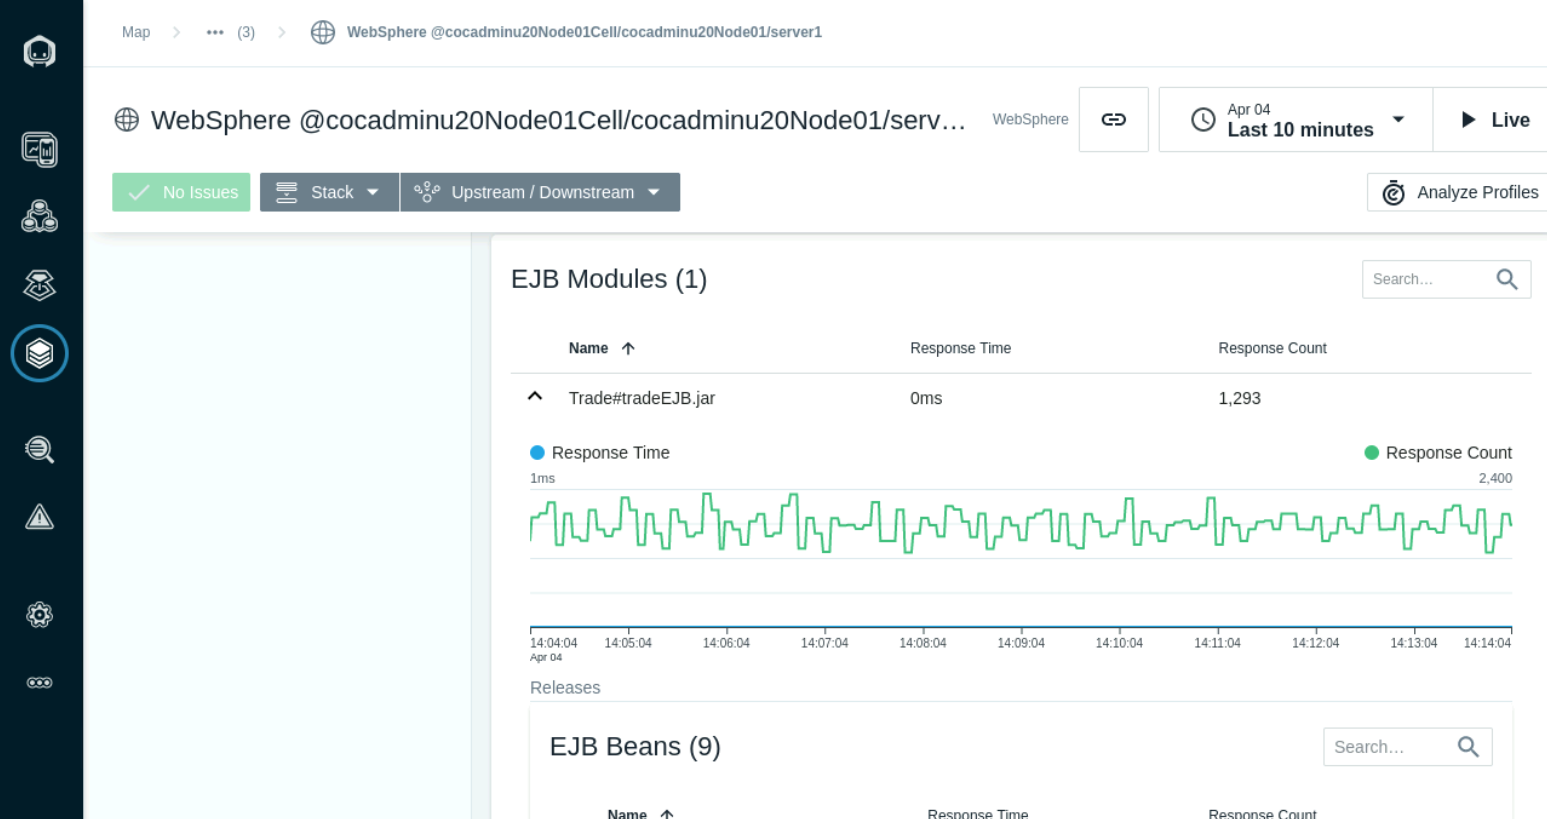Open the dashboards icon in sidebar

tap(40, 150)
